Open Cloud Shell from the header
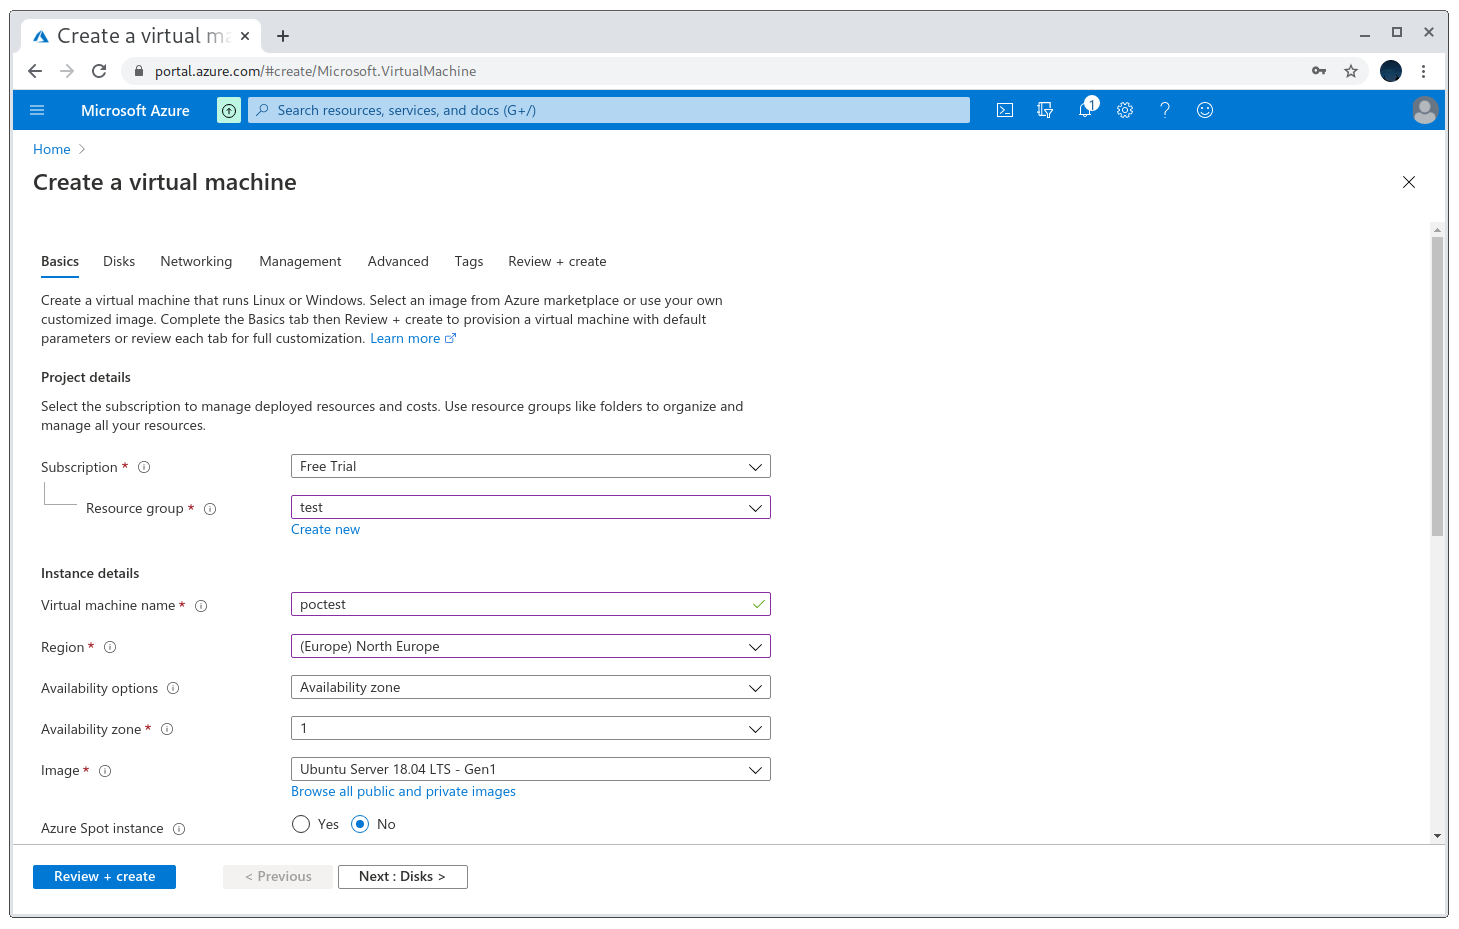The height and width of the screenshot is (929, 1459). point(1005,110)
